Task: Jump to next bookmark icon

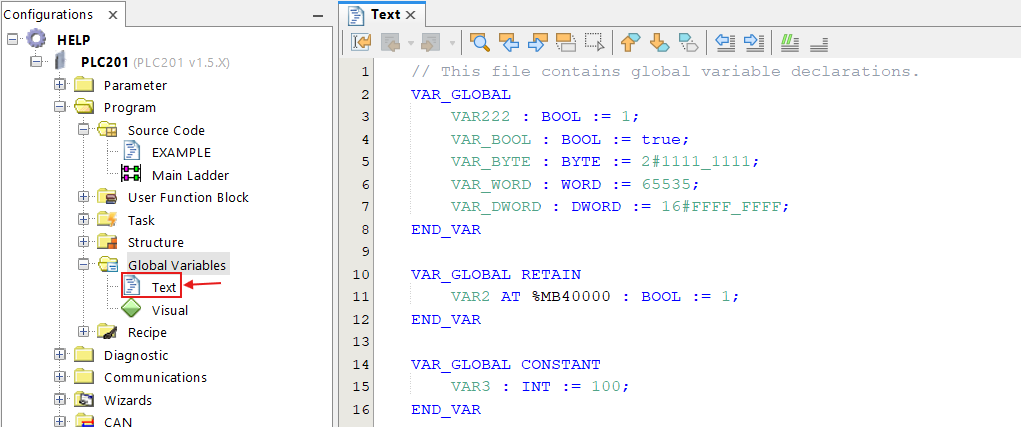Action: tap(658, 42)
